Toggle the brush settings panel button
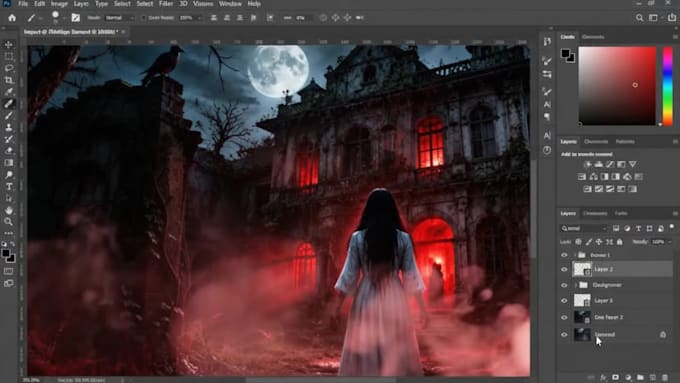 coord(75,18)
